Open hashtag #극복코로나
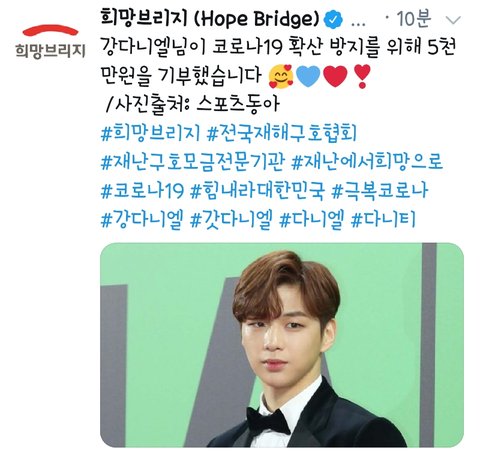480x457 pixels. point(380,191)
